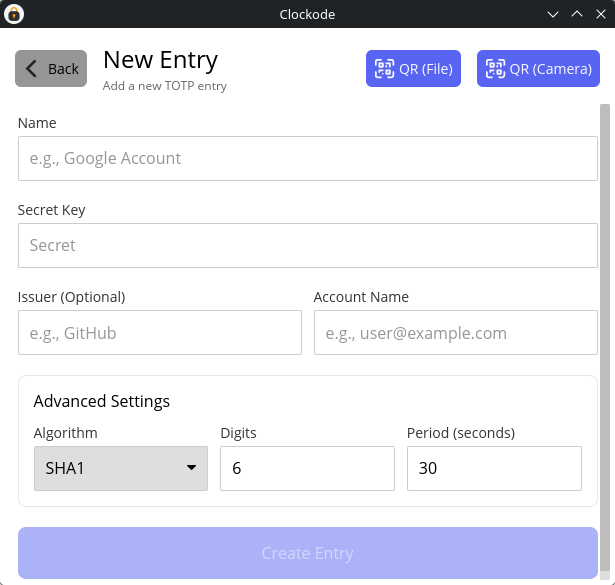Focus the Account Name field

click(x=456, y=332)
